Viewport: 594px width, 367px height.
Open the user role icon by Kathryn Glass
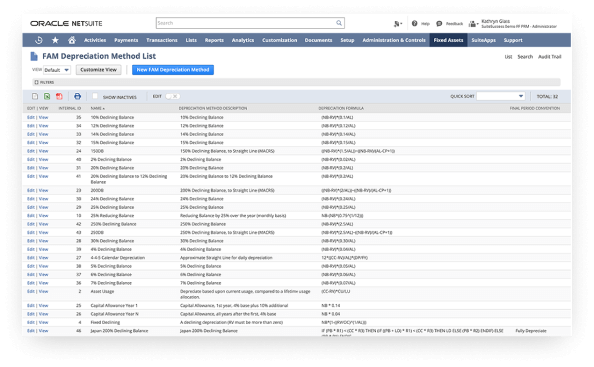(x=473, y=24)
